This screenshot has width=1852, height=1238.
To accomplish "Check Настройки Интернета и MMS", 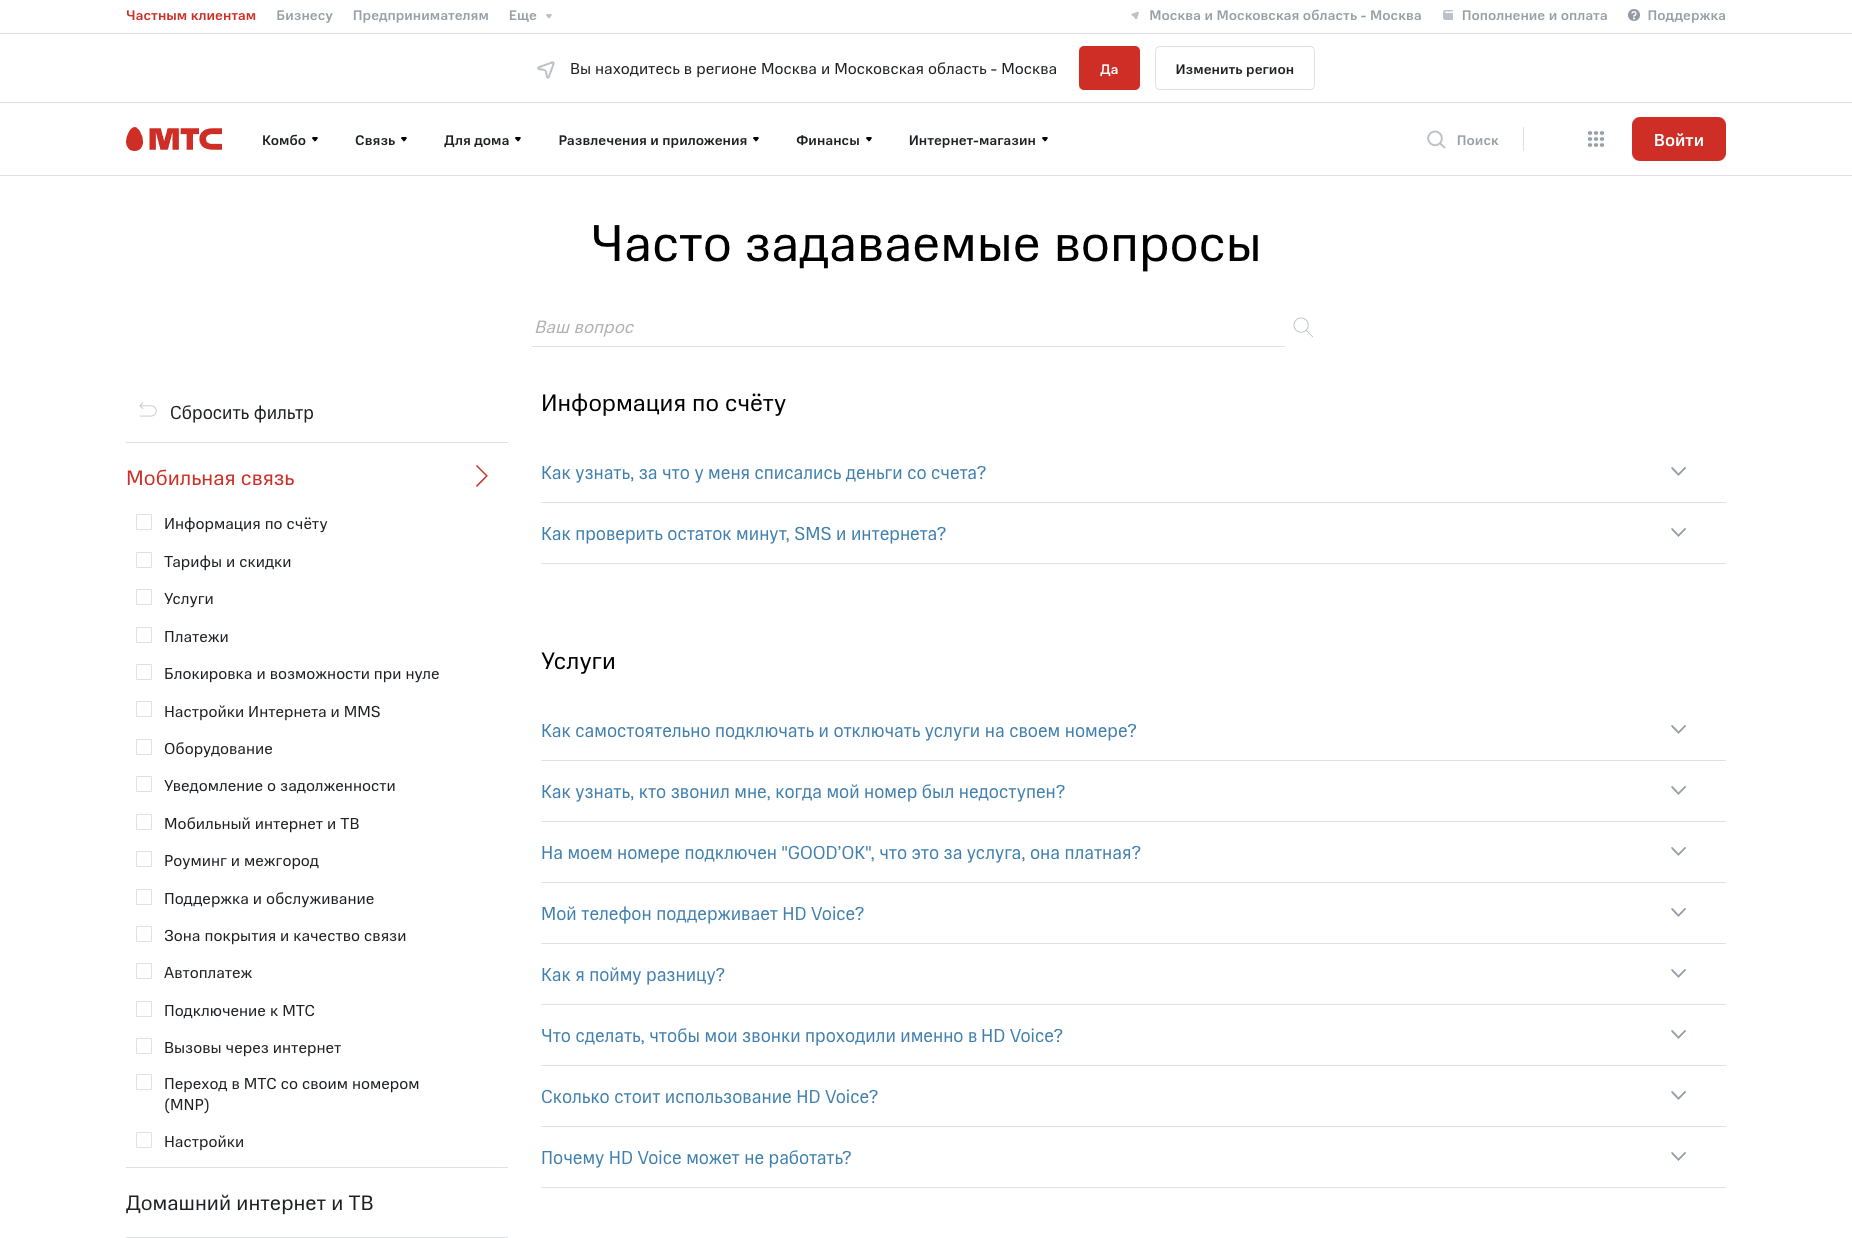I will 144,710.
